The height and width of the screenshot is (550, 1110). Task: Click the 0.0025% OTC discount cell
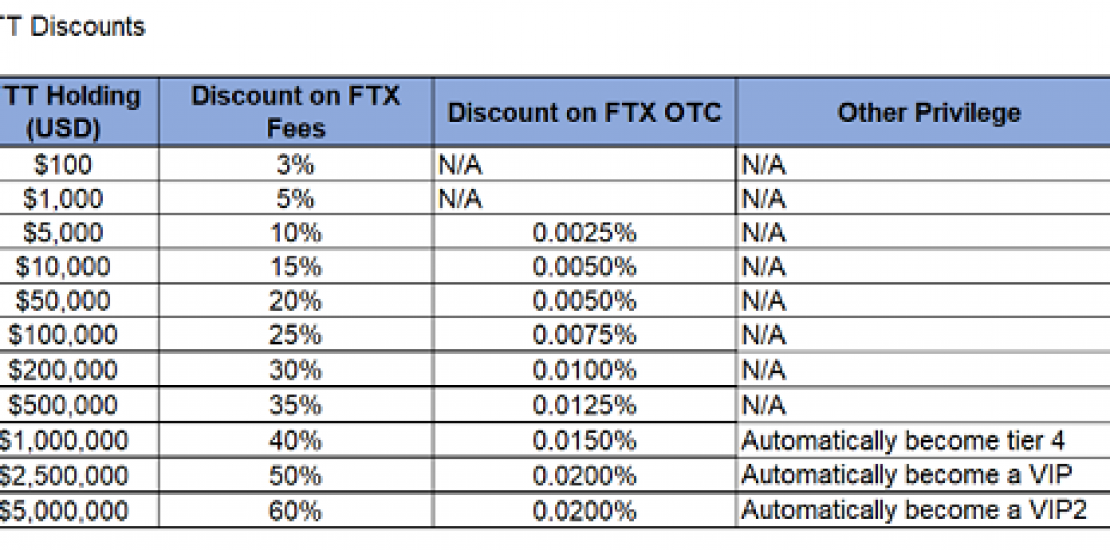point(584,233)
